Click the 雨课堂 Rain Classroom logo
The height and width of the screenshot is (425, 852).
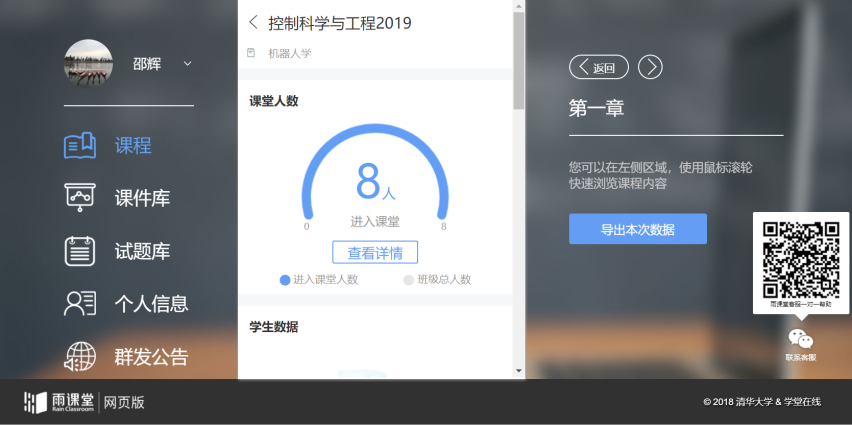click(60, 402)
